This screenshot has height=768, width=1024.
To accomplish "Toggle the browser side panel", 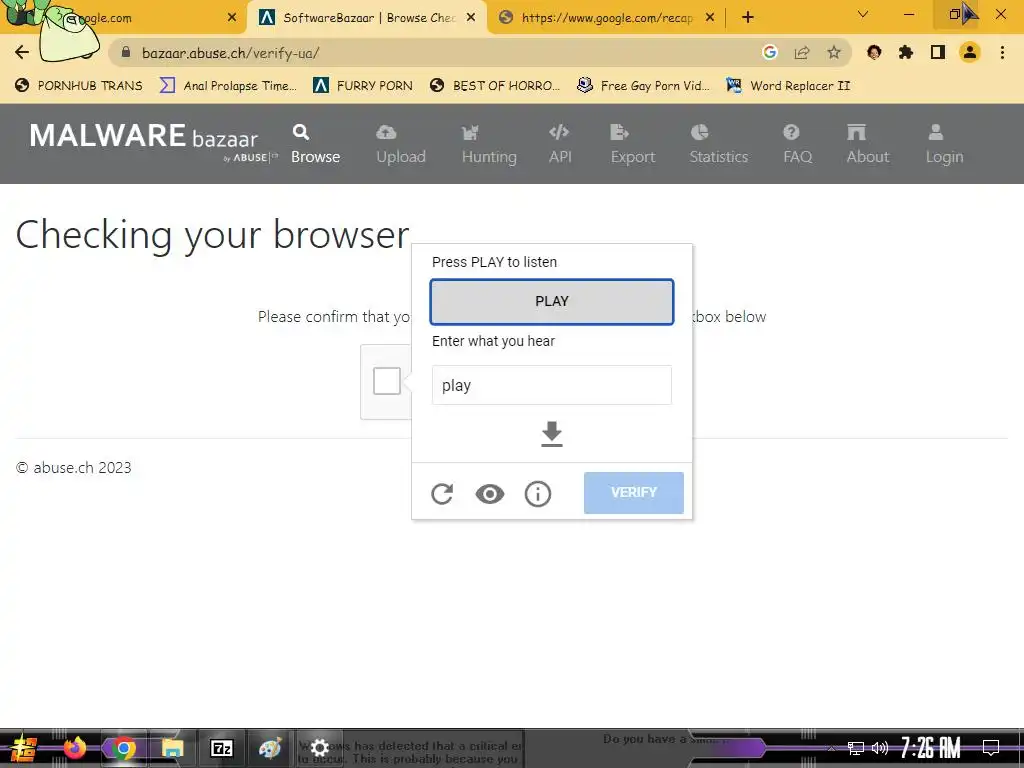I will 938,52.
